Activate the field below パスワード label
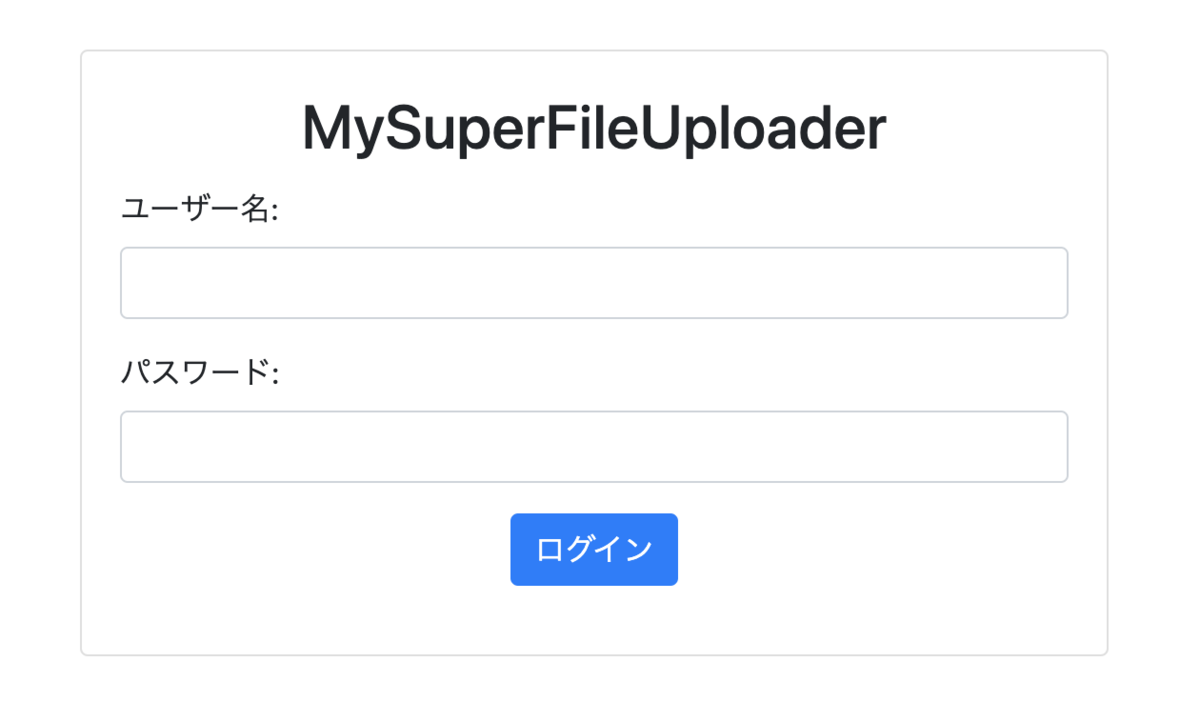Image resolution: width=1200 pixels, height=722 pixels. coord(594,446)
